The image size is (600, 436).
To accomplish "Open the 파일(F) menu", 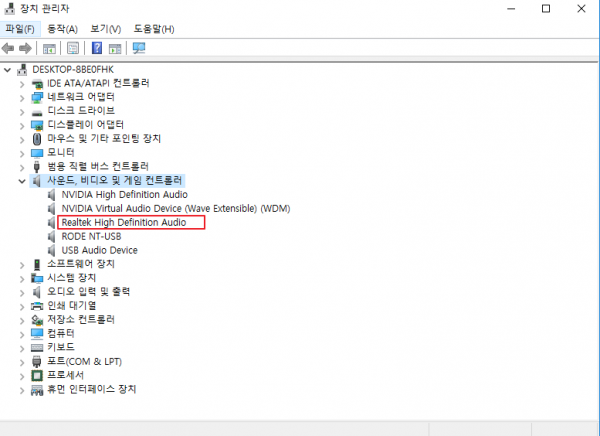I will click(20, 29).
